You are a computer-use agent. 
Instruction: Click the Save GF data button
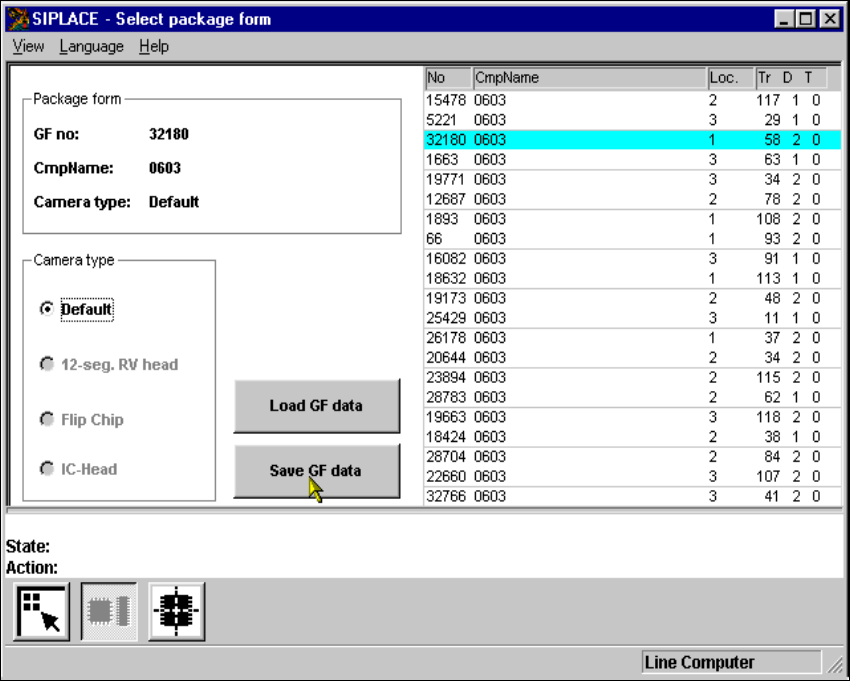coord(317,471)
